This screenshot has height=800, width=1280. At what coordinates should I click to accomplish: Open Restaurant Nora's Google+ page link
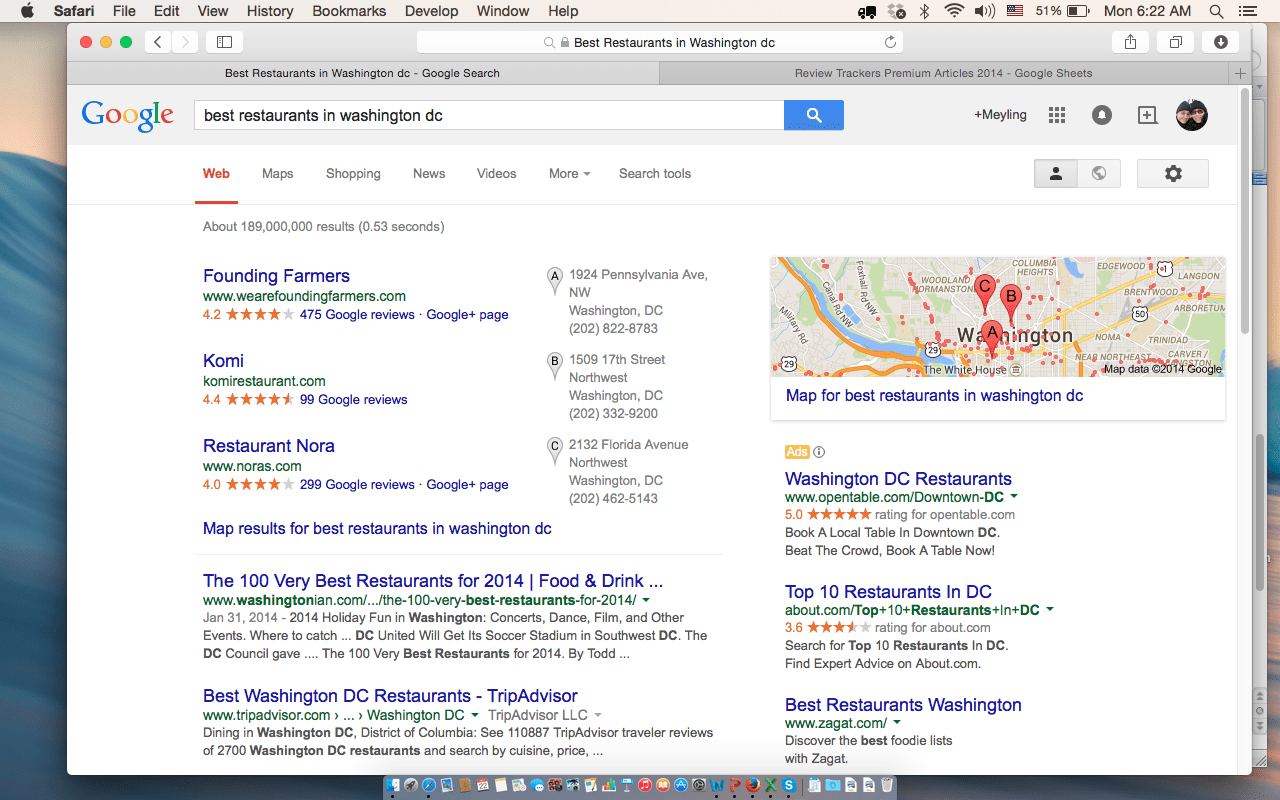[x=467, y=484]
